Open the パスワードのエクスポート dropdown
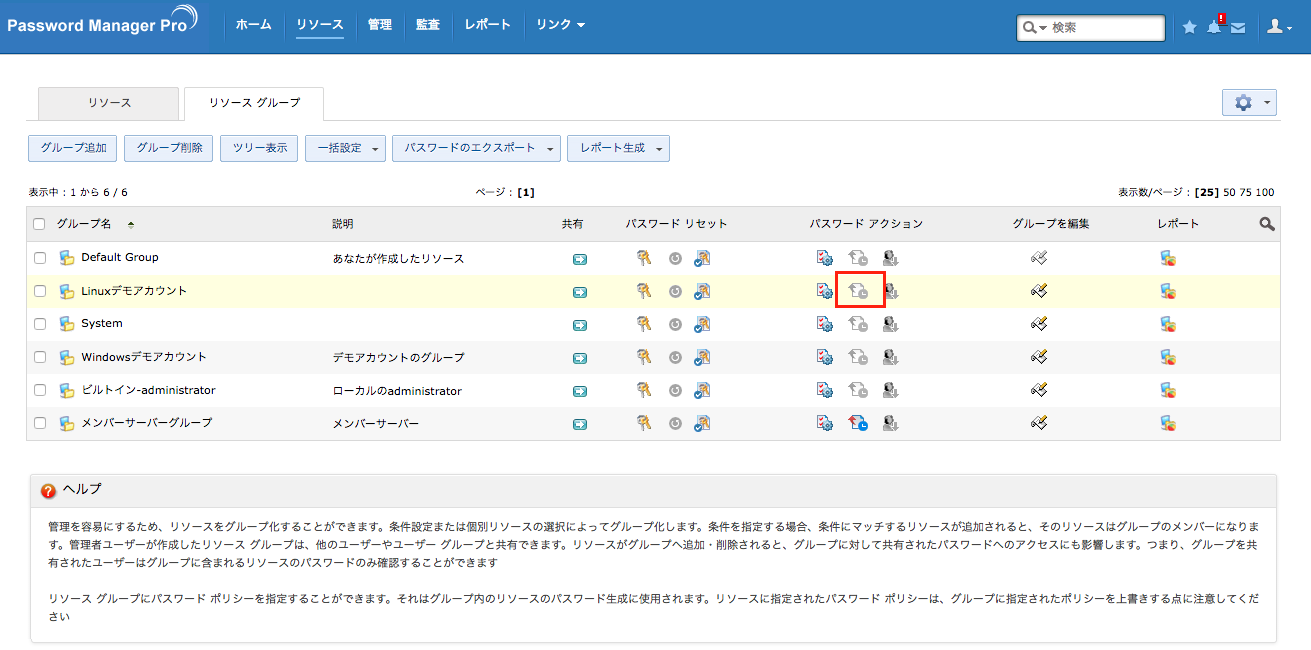 tap(476, 148)
